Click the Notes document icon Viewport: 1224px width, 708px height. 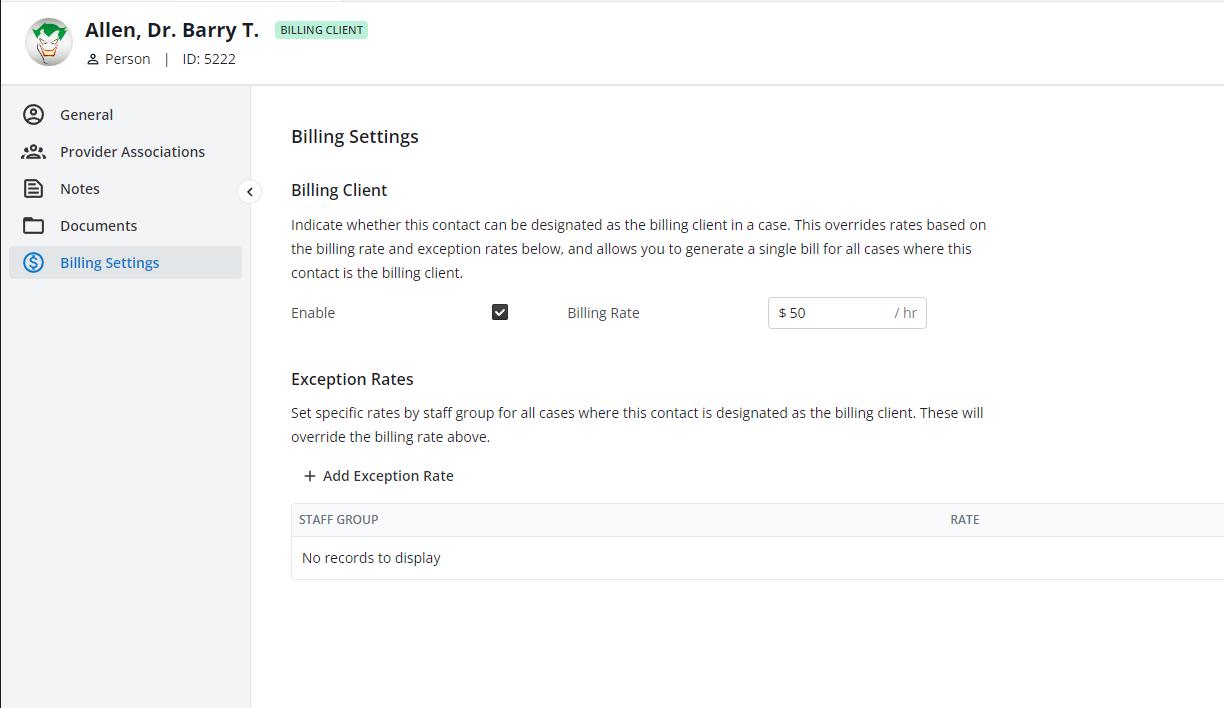click(x=34, y=189)
